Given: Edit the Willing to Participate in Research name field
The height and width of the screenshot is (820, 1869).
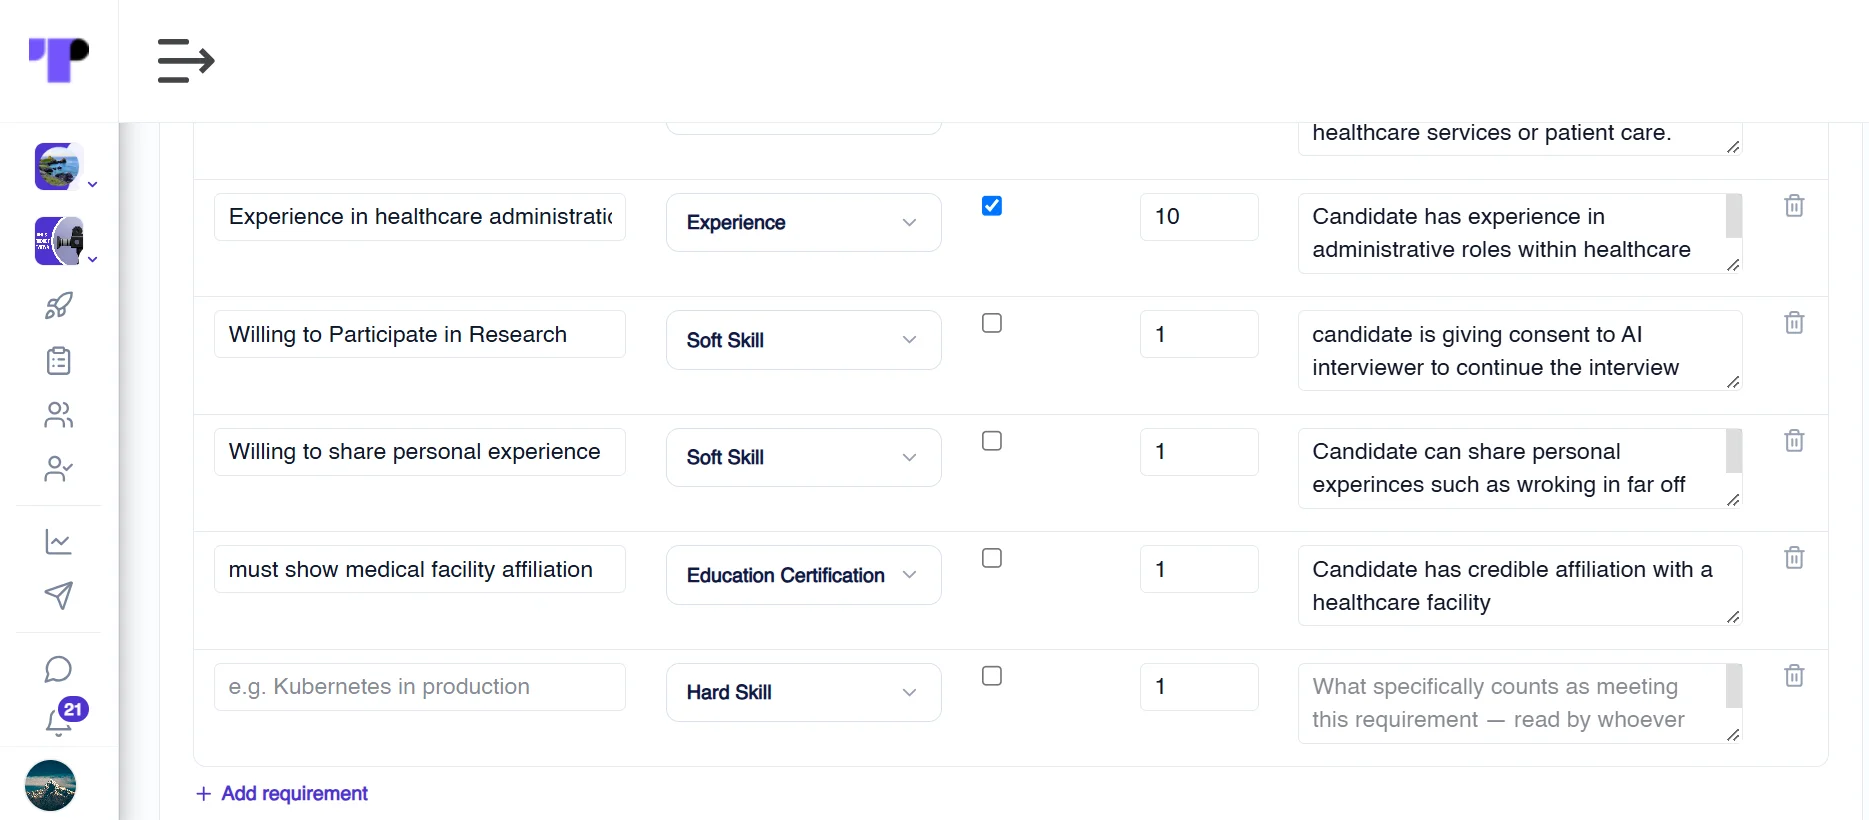Looking at the screenshot, I should coord(420,334).
